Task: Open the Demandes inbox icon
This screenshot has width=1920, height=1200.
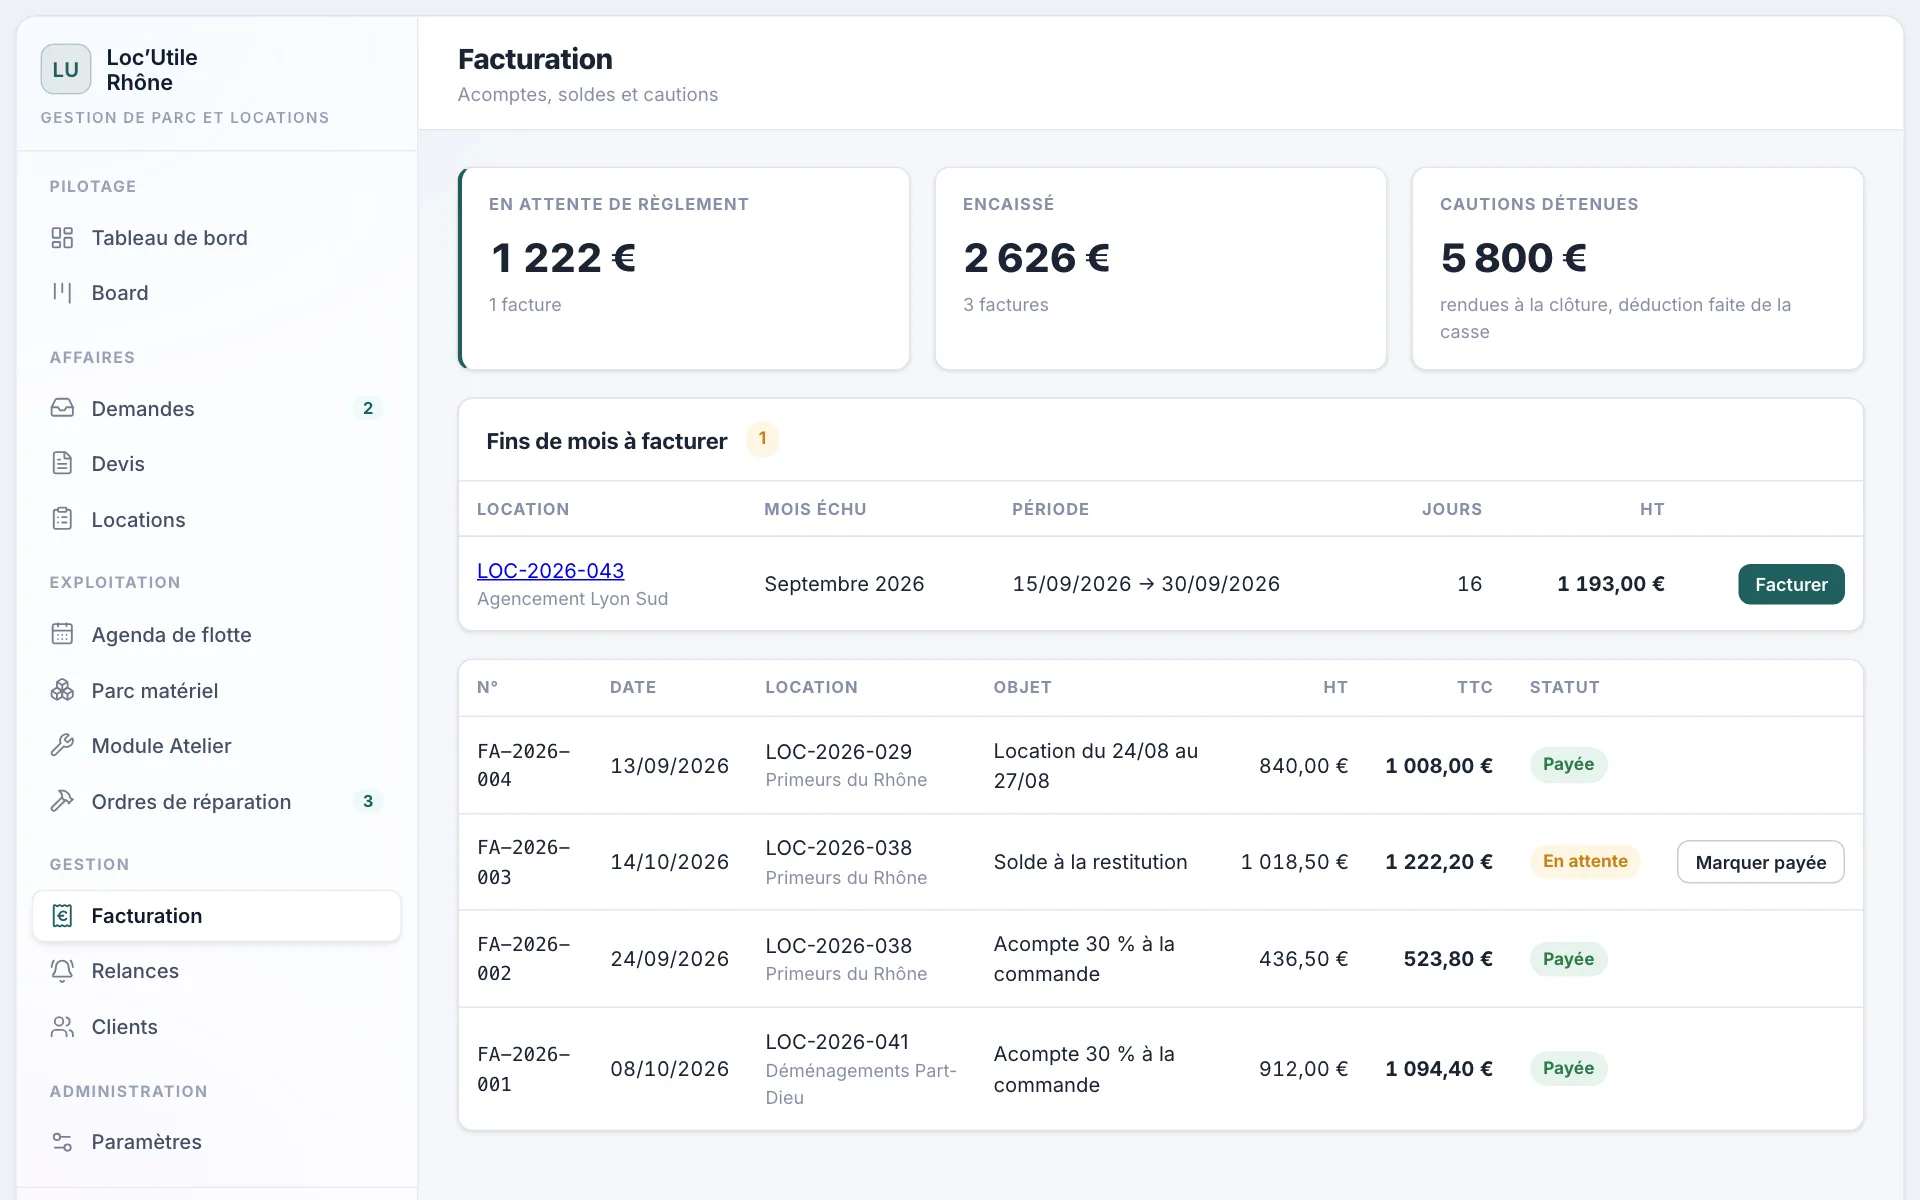Action: tap(62, 408)
